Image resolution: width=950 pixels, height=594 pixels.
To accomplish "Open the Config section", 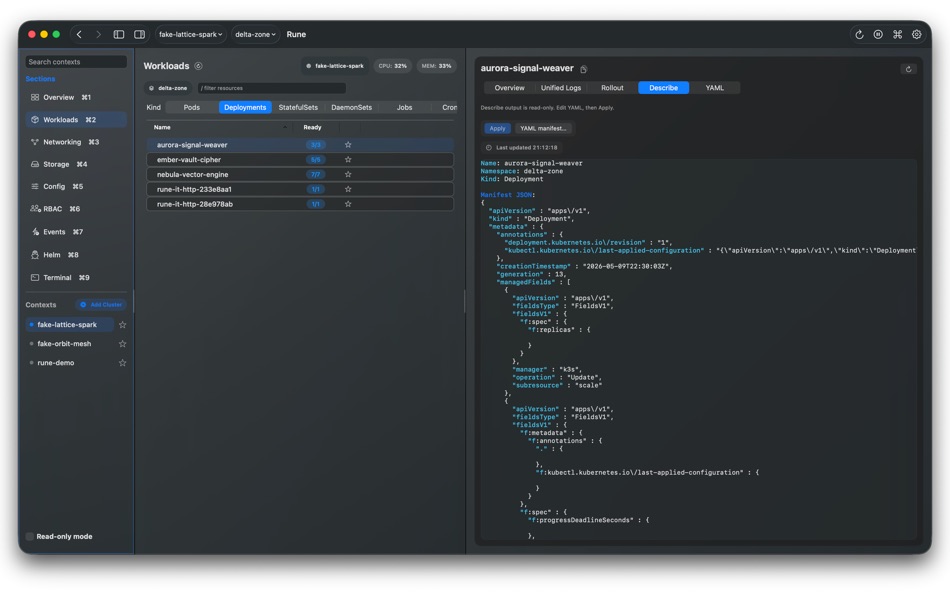I will pyautogui.click(x=76, y=187).
